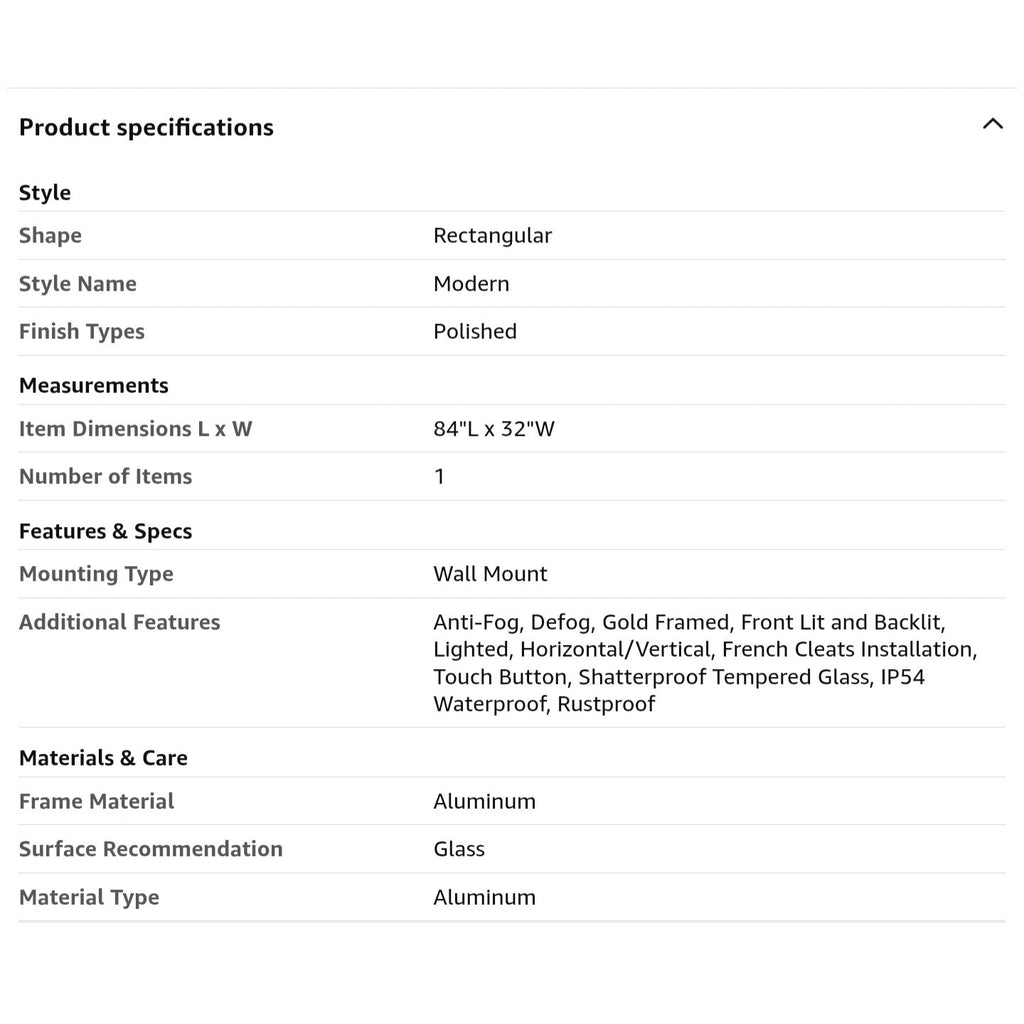
Task: Click the Surface Recommendation label
Action: coord(151,848)
